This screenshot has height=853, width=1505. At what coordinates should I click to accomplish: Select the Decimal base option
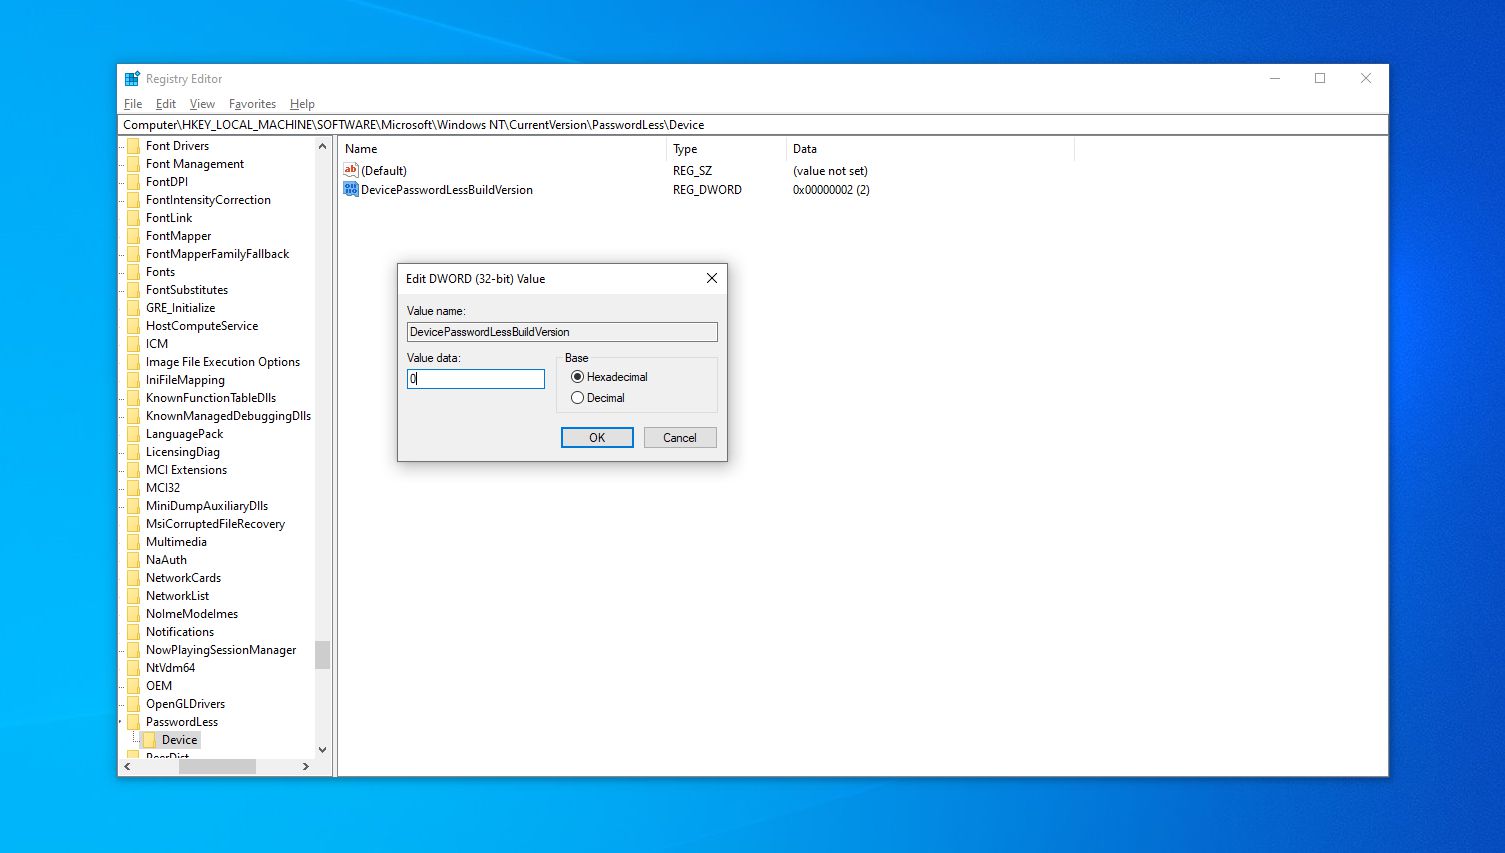(577, 398)
